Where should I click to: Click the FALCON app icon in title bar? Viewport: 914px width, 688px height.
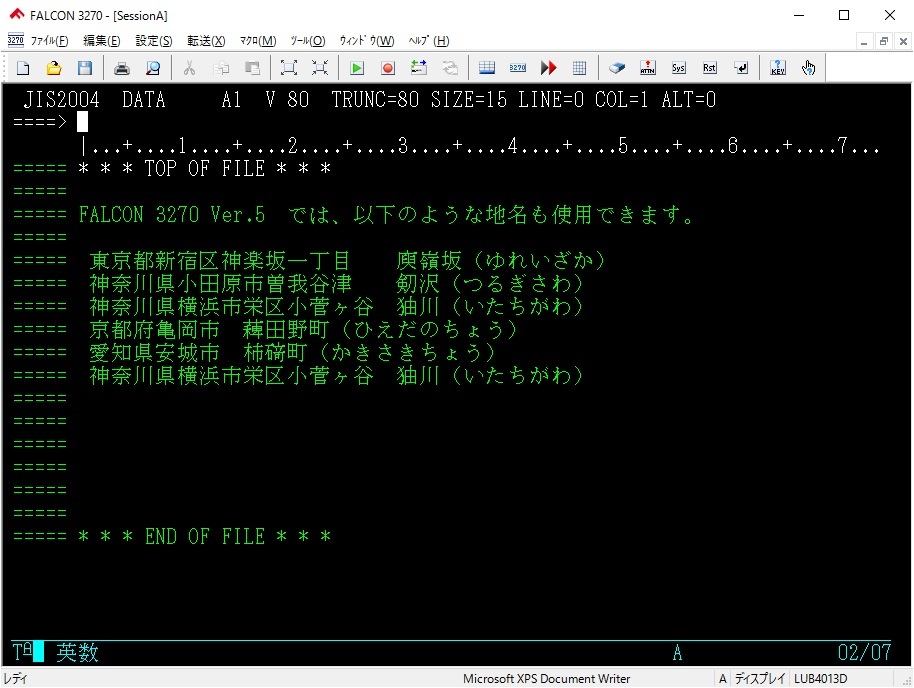click(17, 15)
